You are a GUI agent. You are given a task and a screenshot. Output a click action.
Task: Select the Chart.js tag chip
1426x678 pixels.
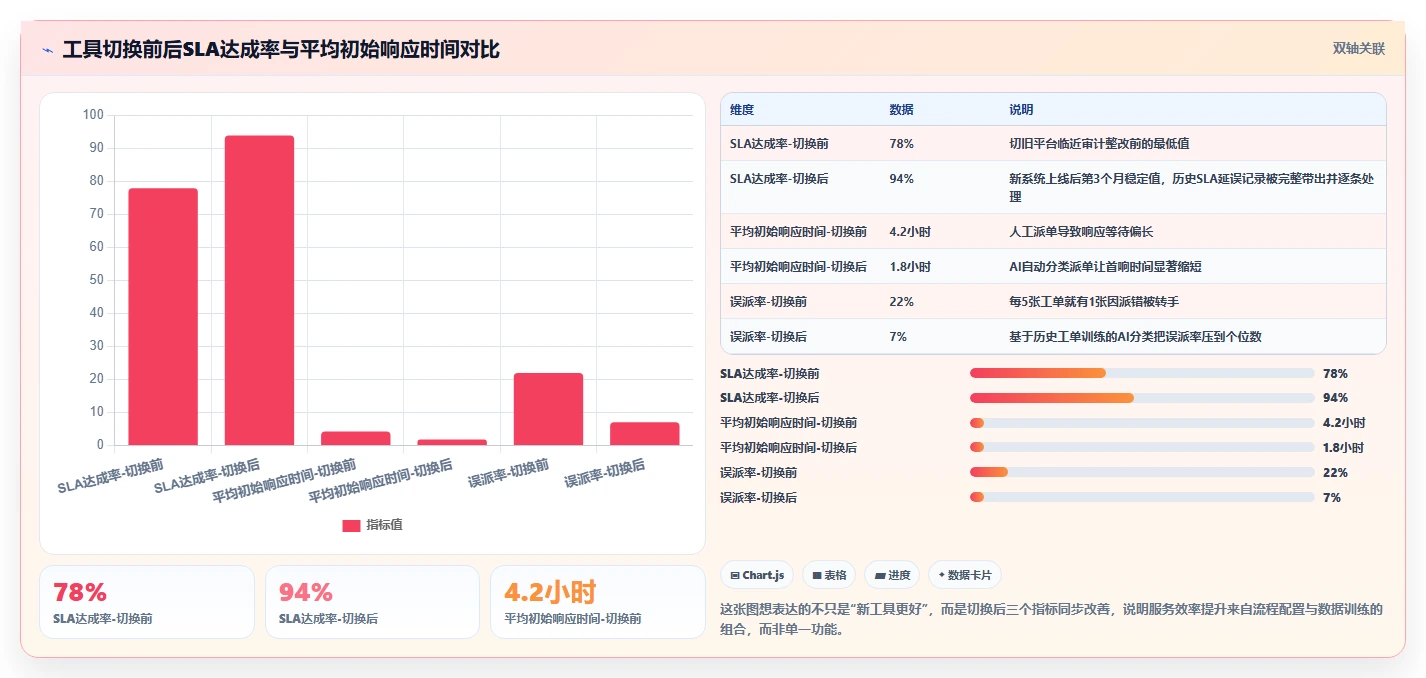coord(757,575)
